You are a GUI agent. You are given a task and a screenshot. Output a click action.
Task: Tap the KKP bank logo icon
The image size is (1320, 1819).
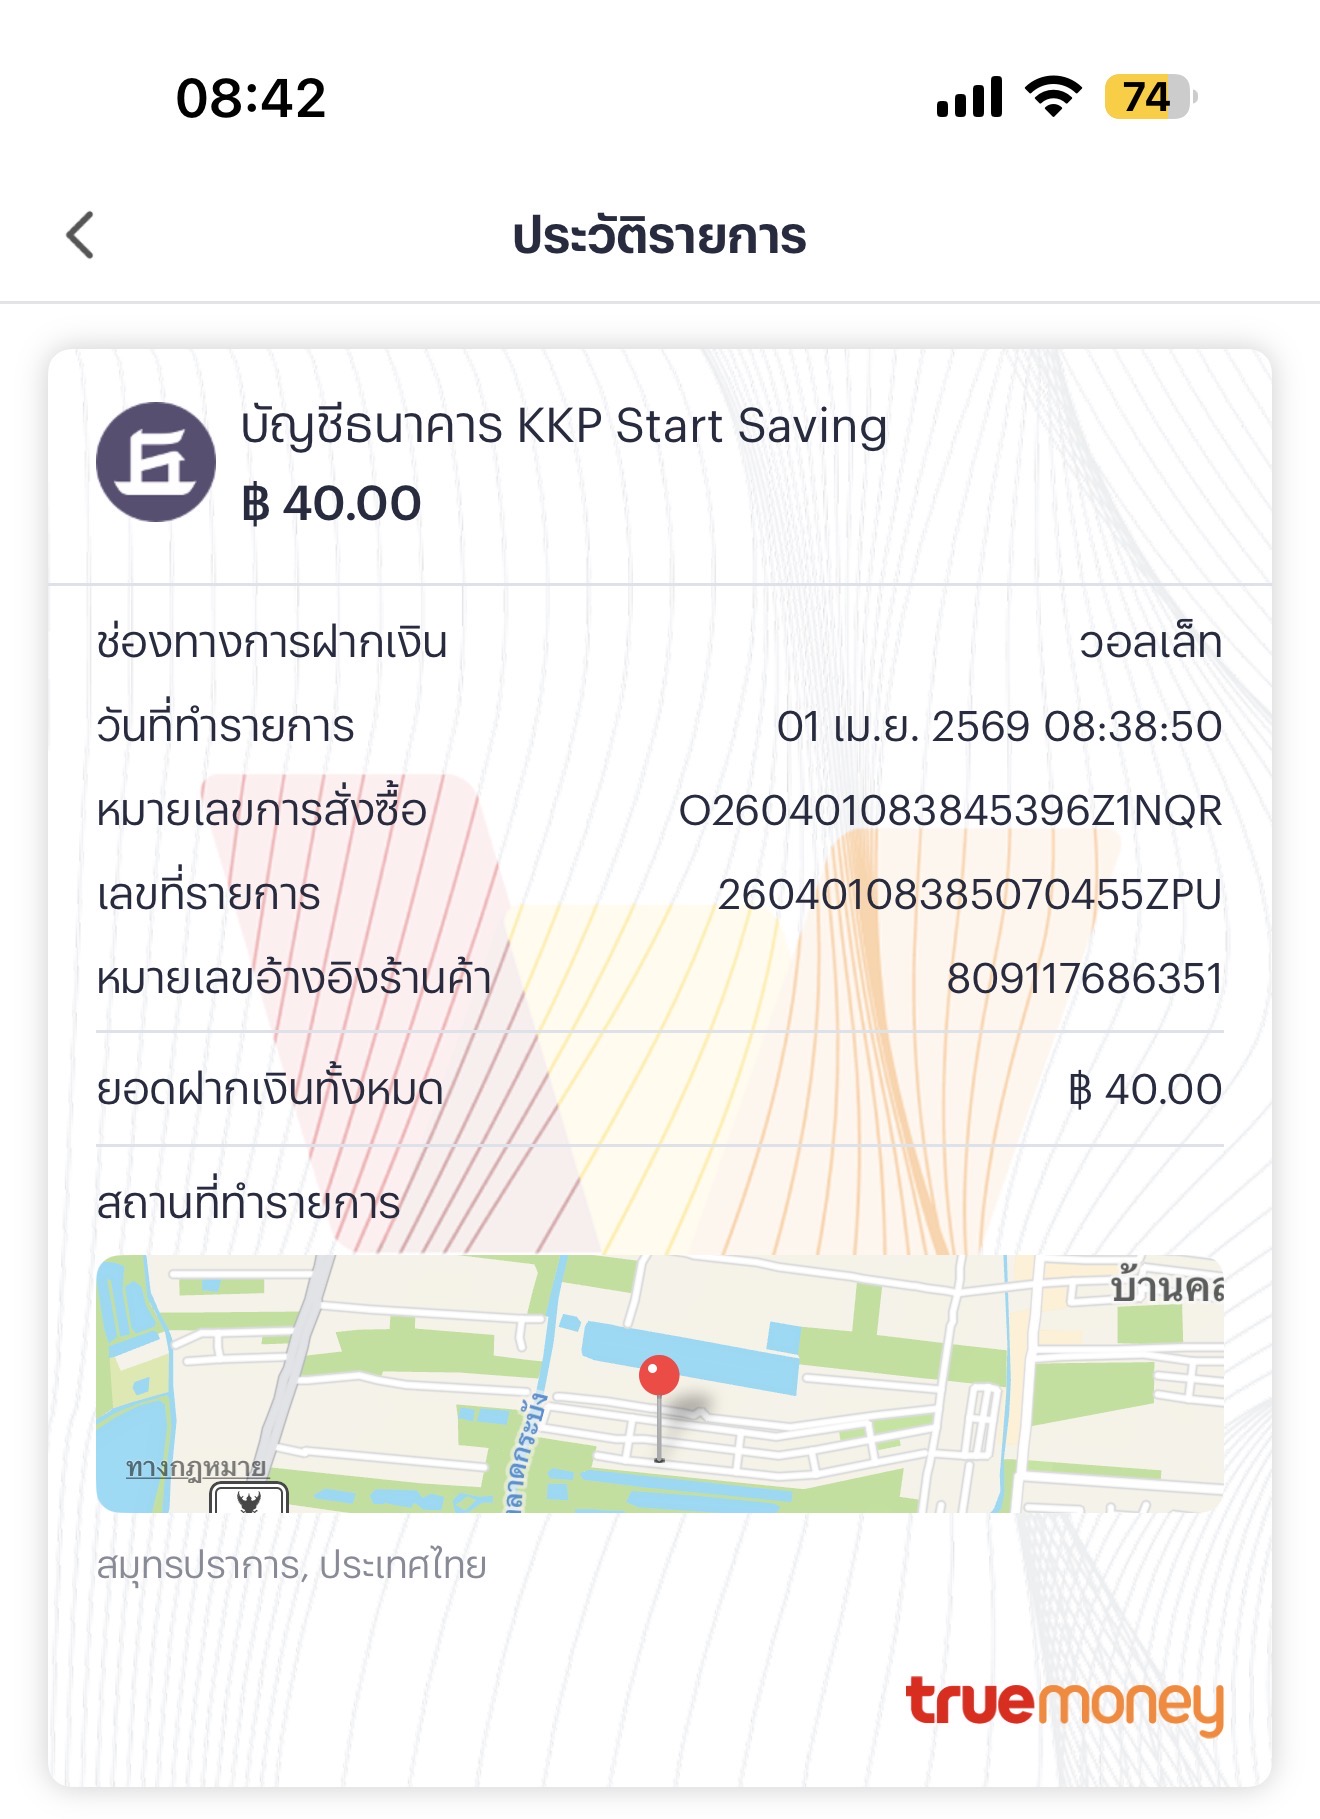pyautogui.click(x=156, y=462)
